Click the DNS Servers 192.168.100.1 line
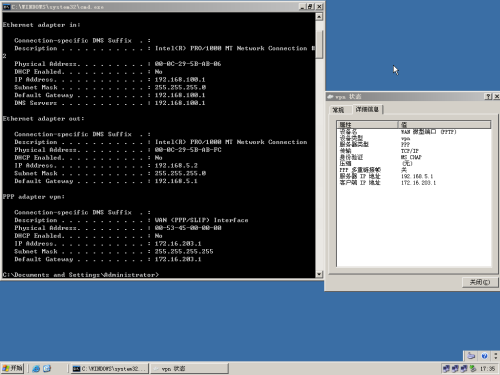 [x=110, y=103]
